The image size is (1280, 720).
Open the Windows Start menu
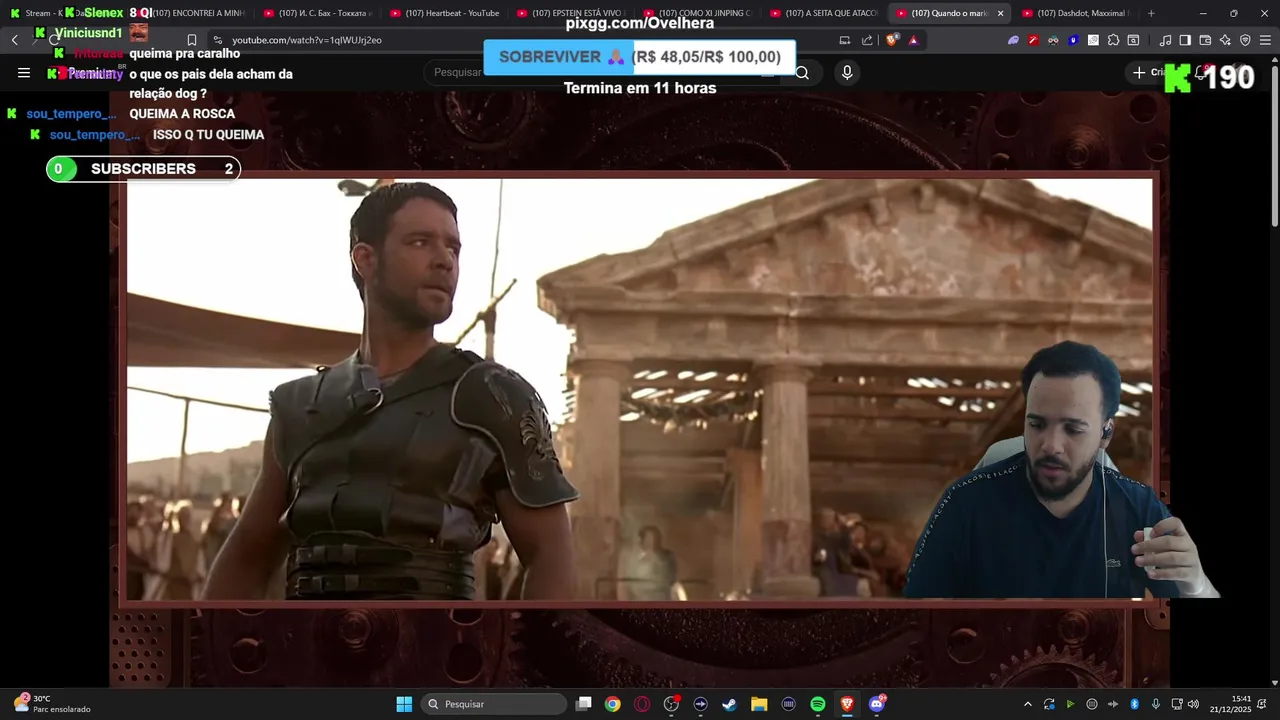[x=404, y=704]
